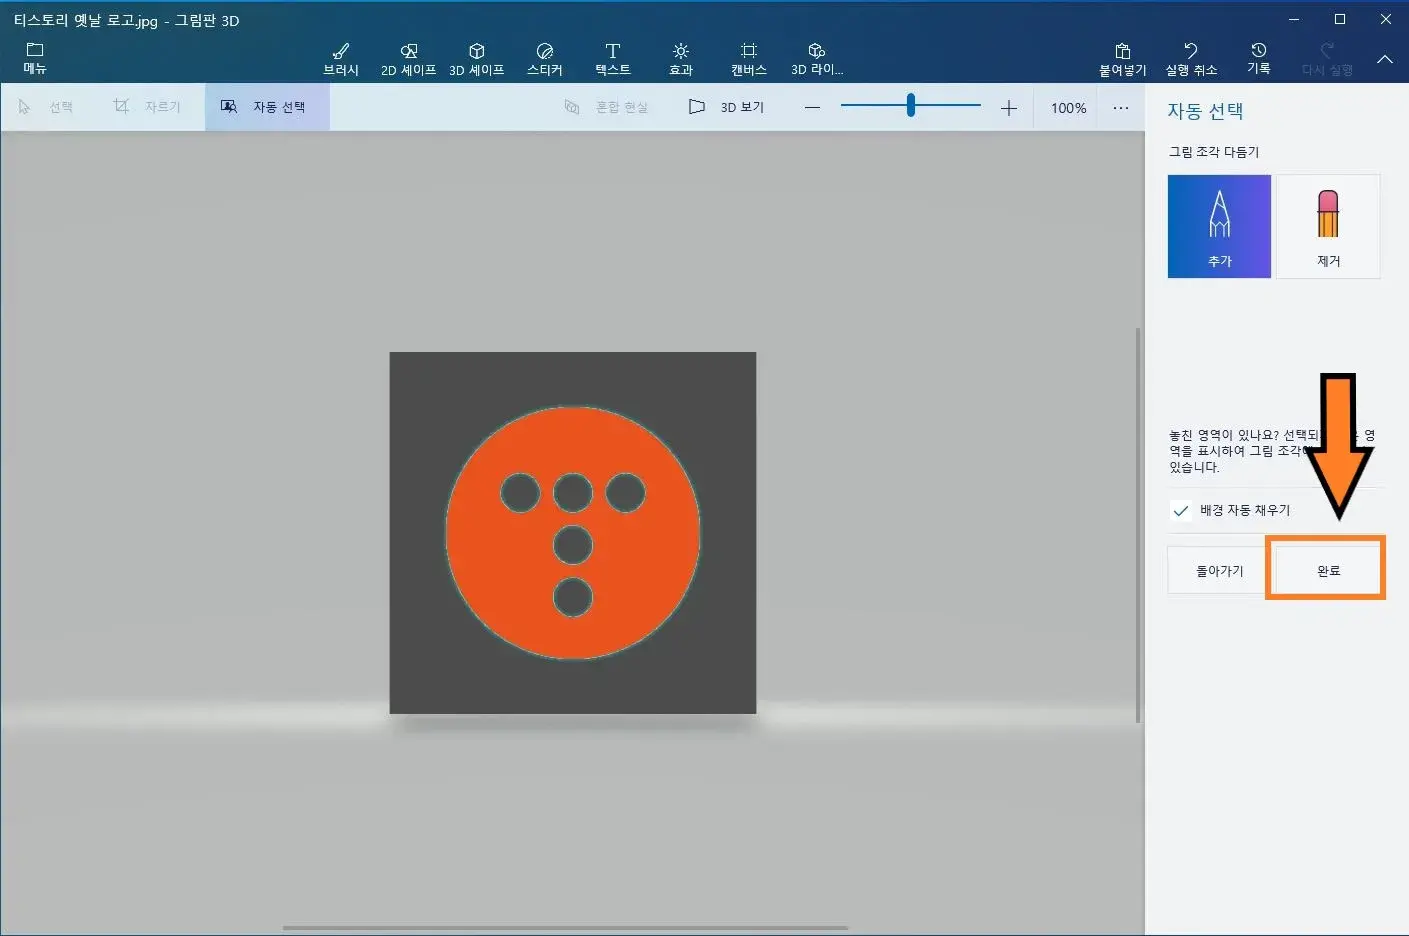Zoom out with the minus button
Screen dimensions: 1409x936
812,108
